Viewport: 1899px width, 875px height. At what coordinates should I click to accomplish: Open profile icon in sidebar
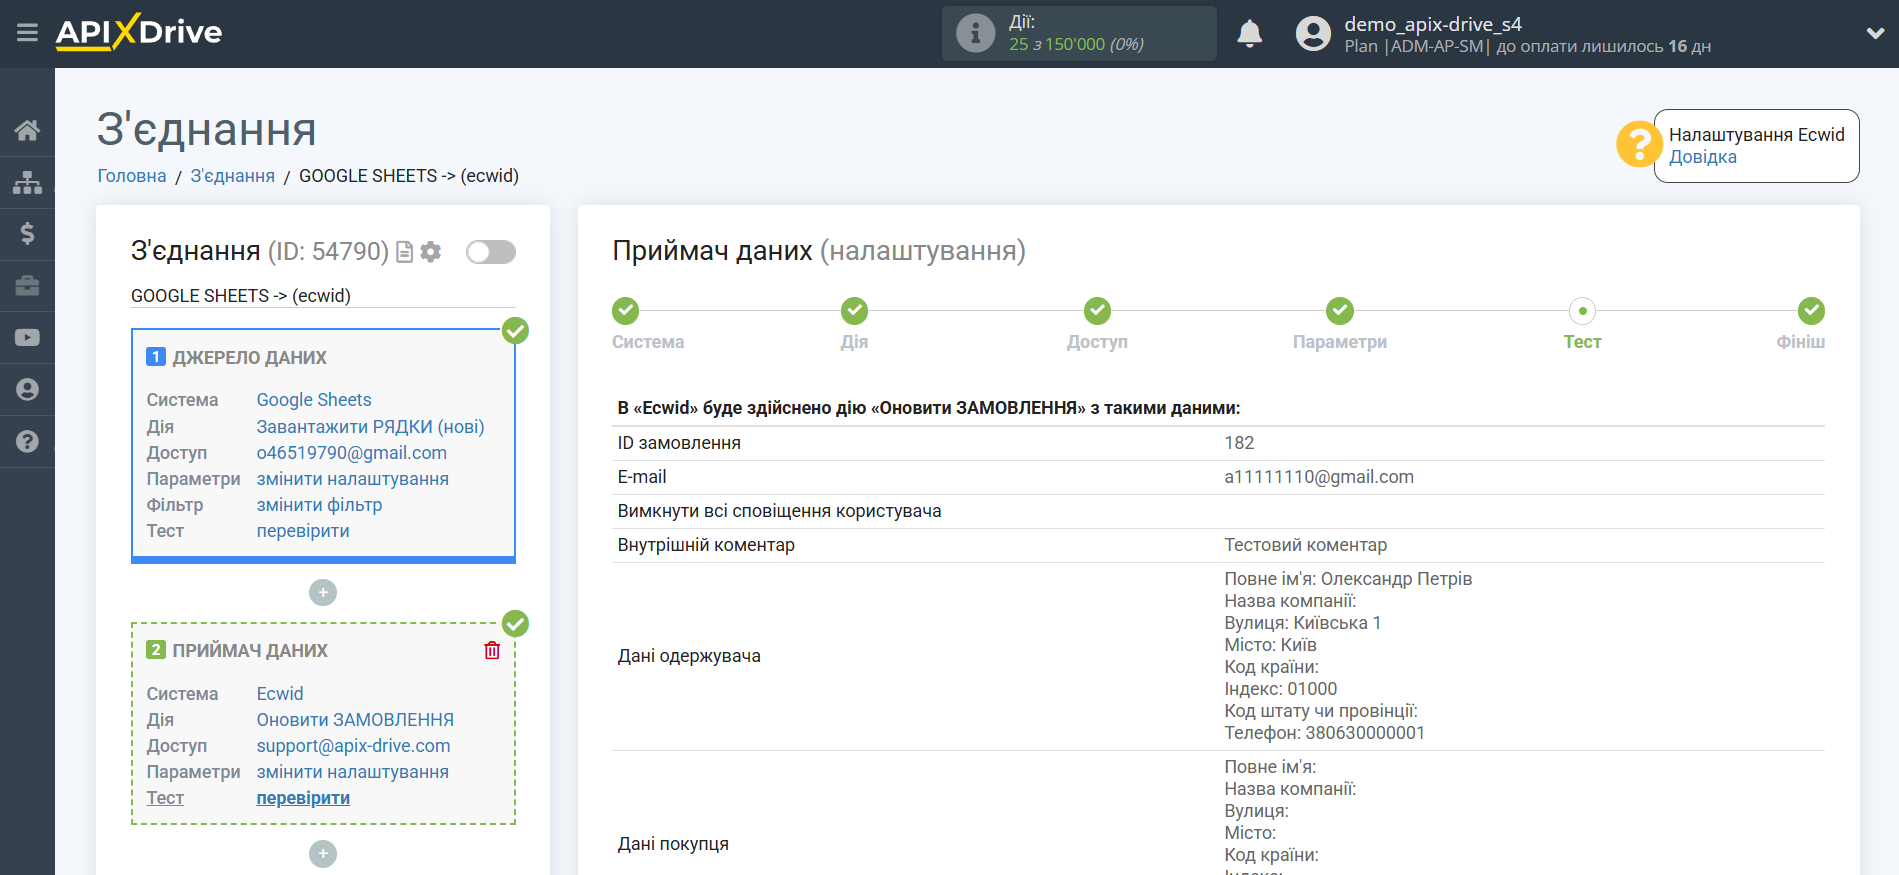[x=27, y=390]
